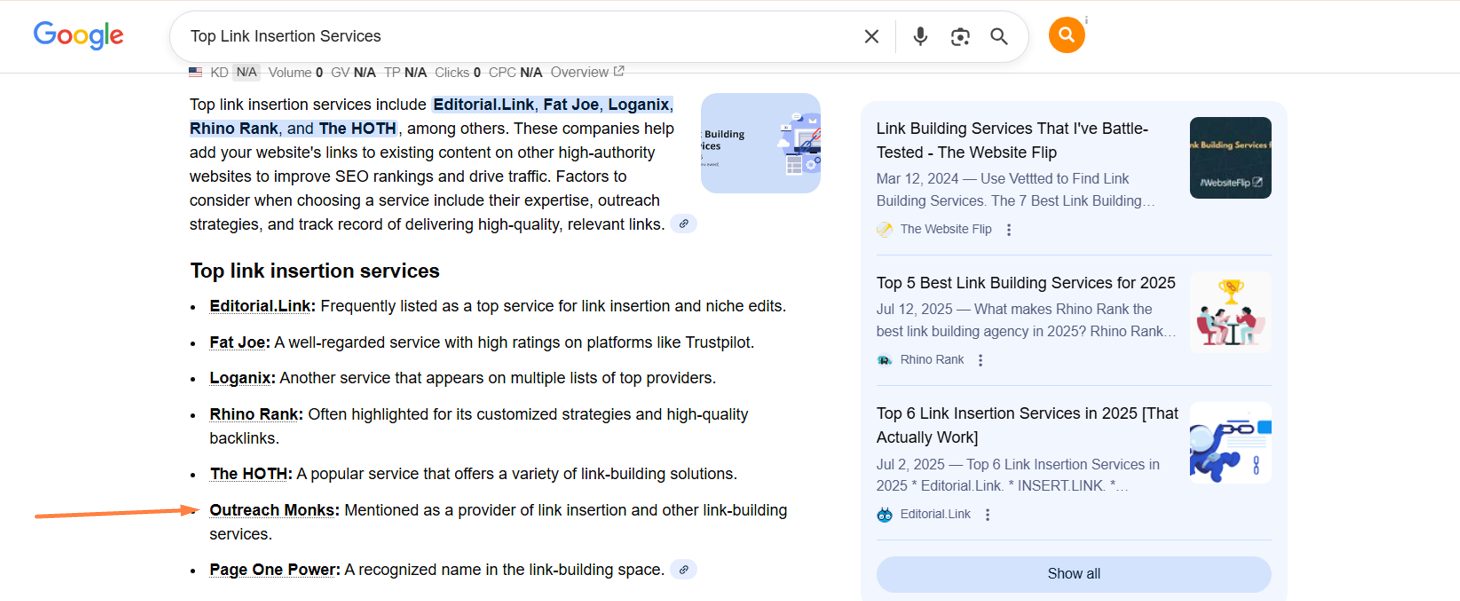Viewport: 1460px width, 601px height.
Task: Click the Fat Joe list link
Action: (x=239, y=342)
